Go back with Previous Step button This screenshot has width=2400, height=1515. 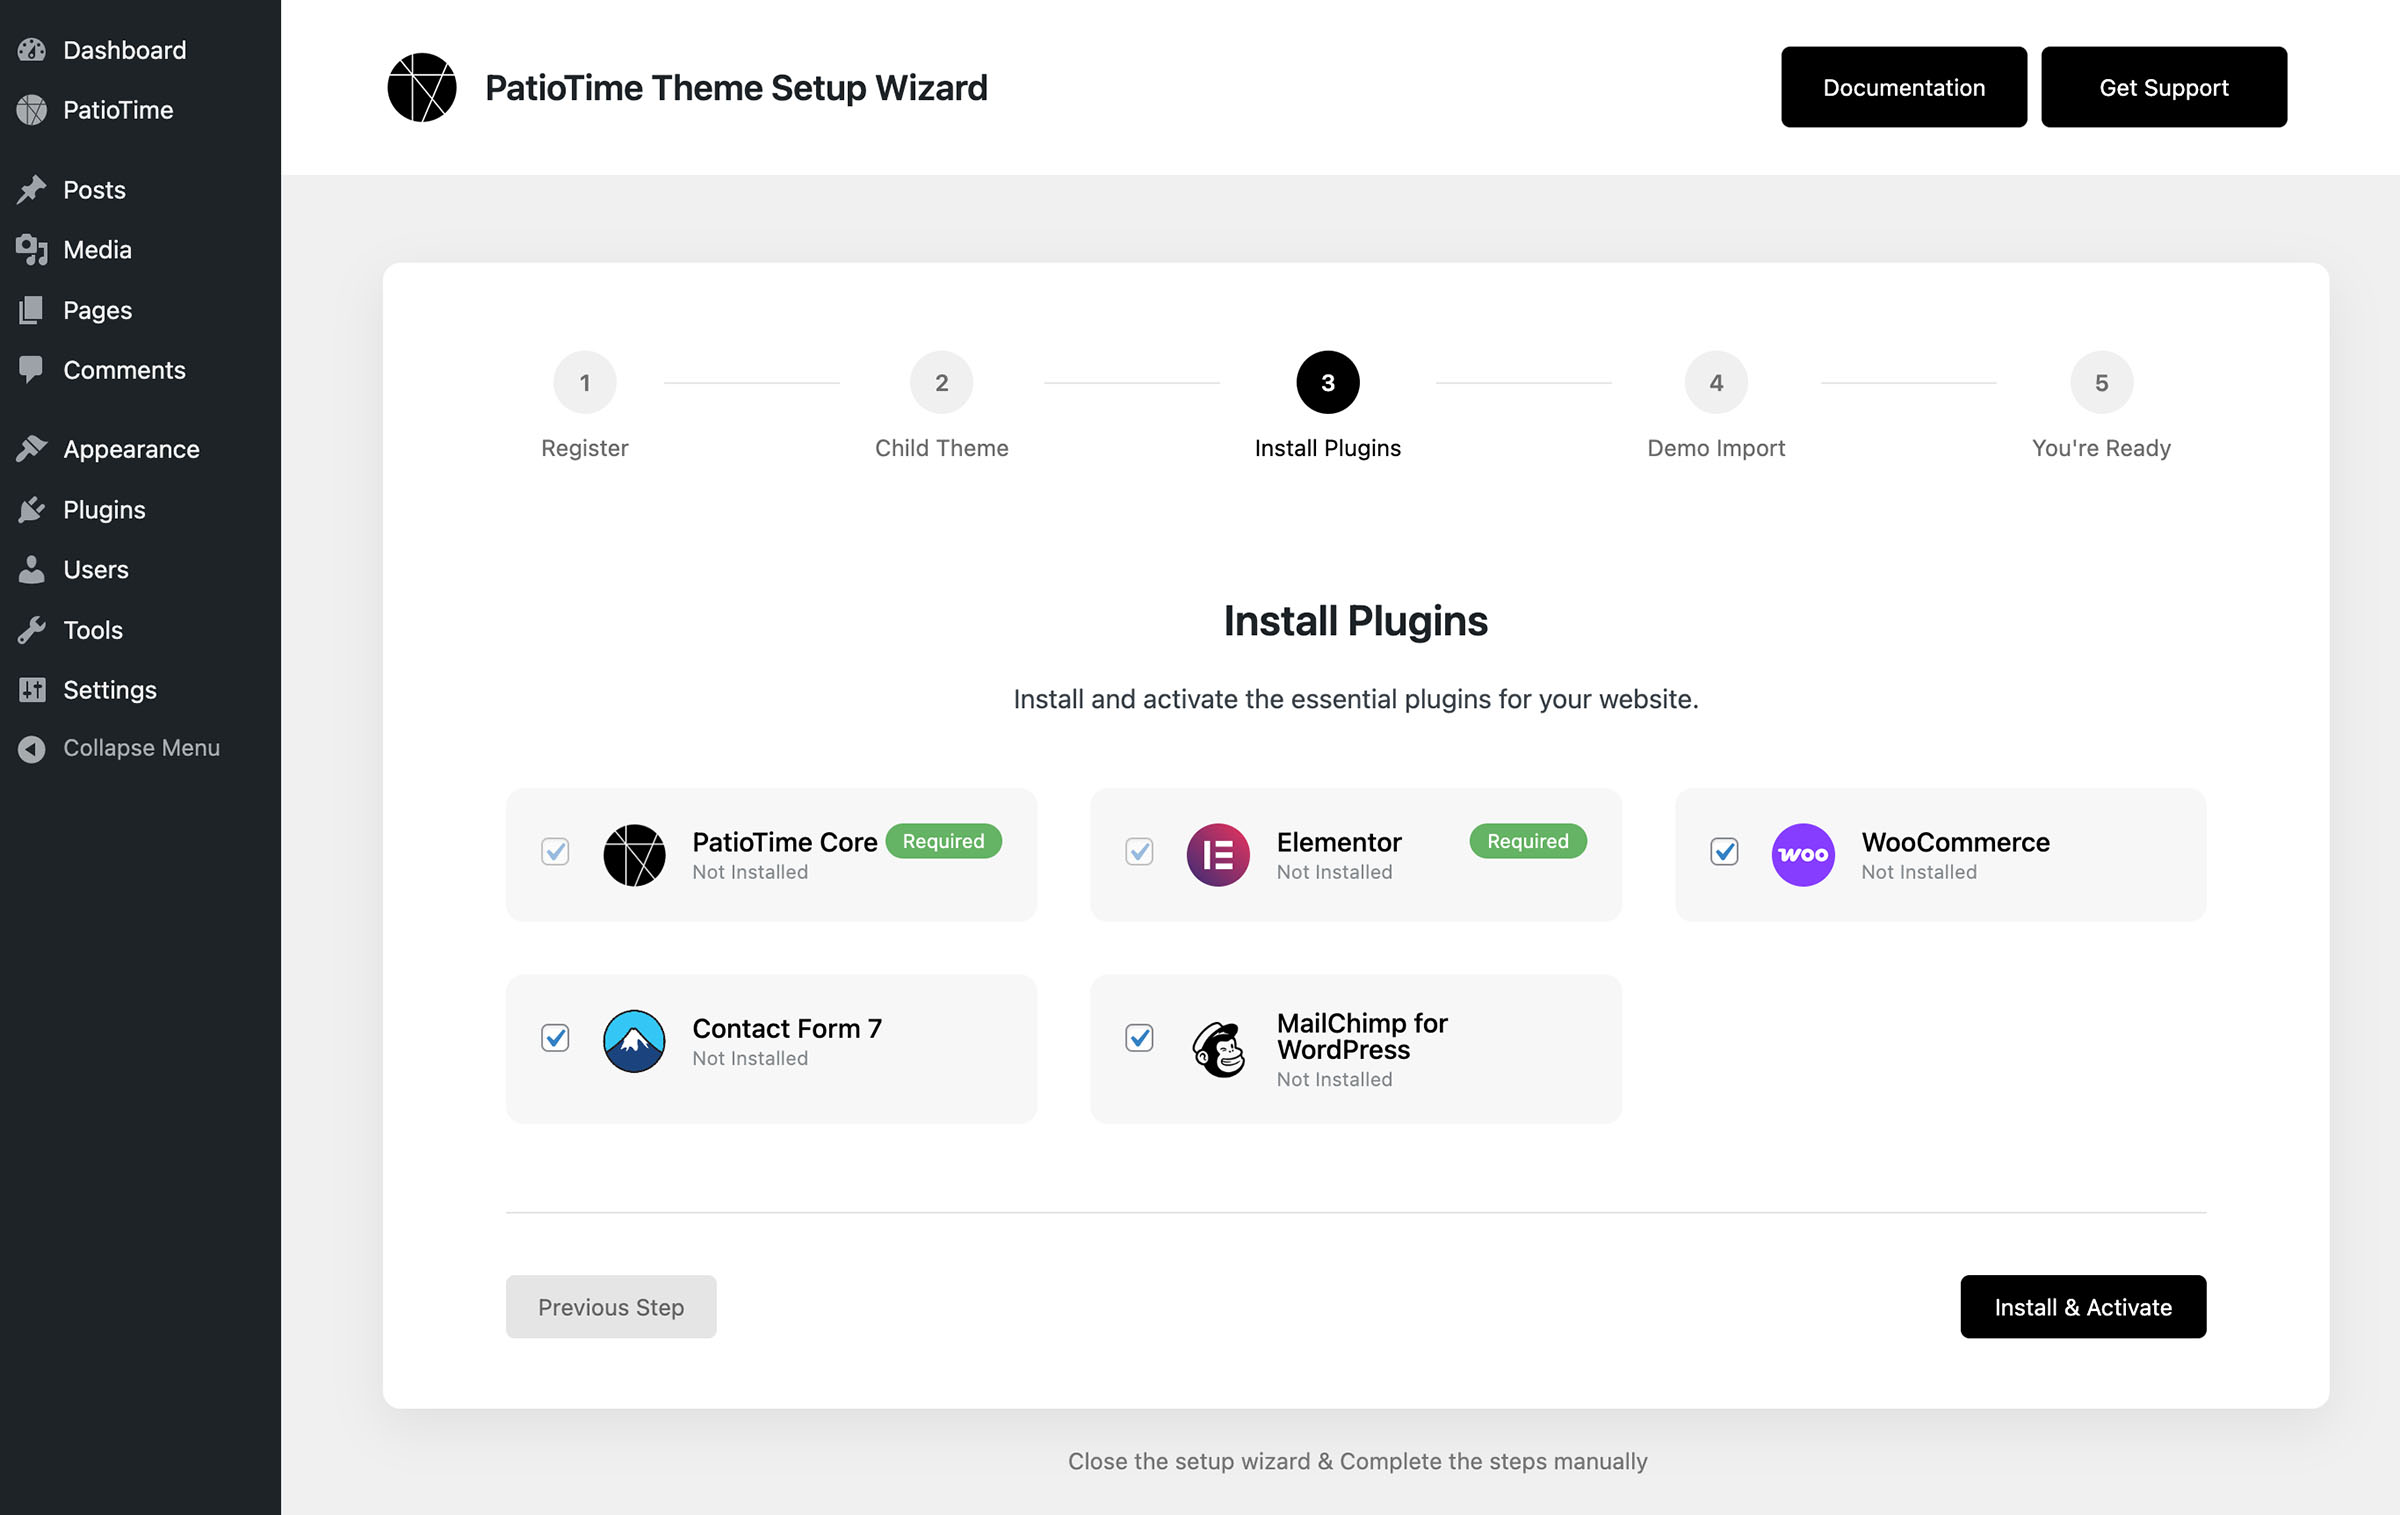pyautogui.click(x=611, y=1307)
